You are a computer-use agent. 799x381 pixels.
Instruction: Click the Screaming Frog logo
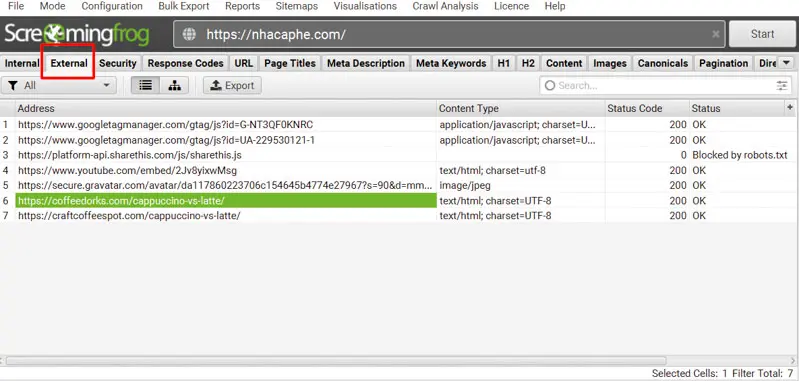[77, 34]
